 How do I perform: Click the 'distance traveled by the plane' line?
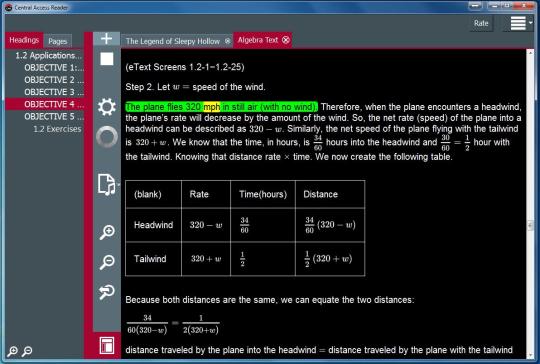[319, 350]
